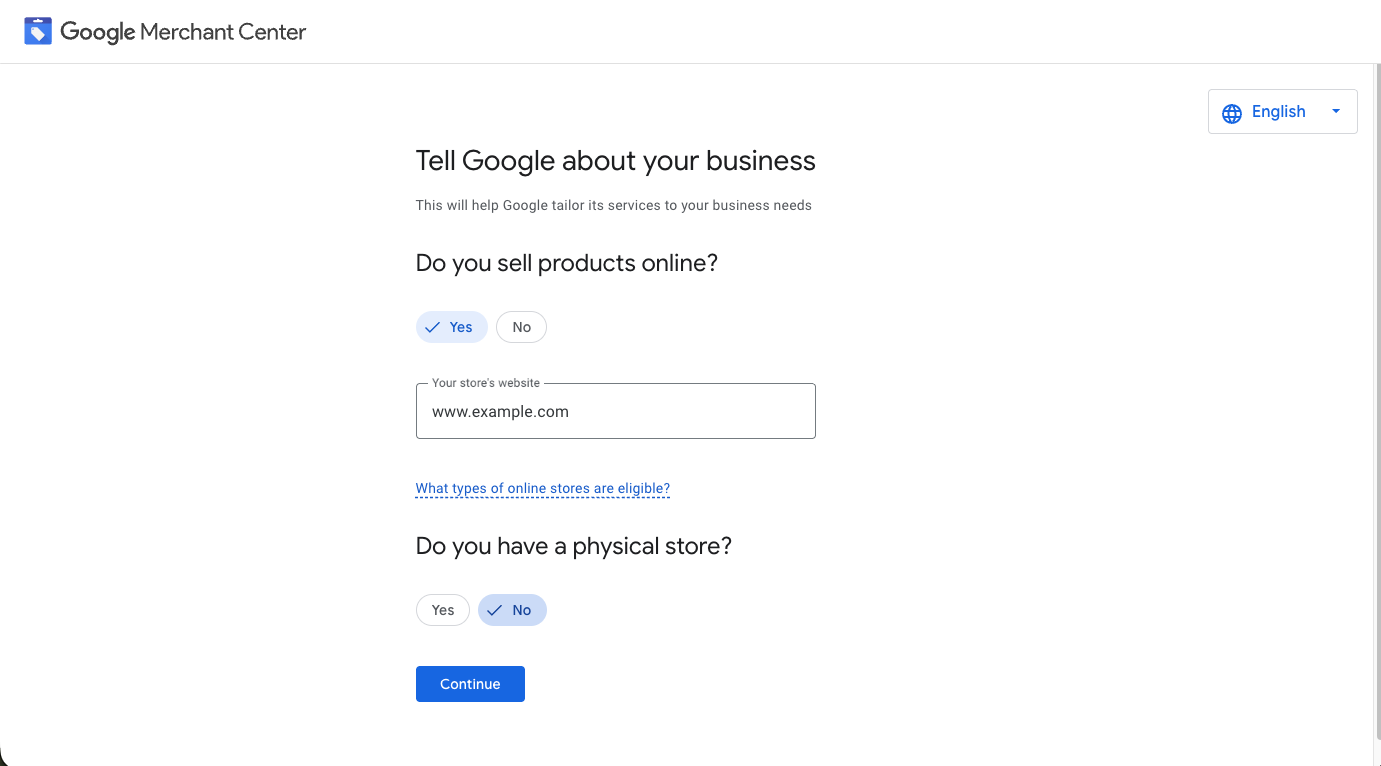The image size is (1381, 766).
Task: Click the Google Merchant Center wordmark
Action: point(183,32)
